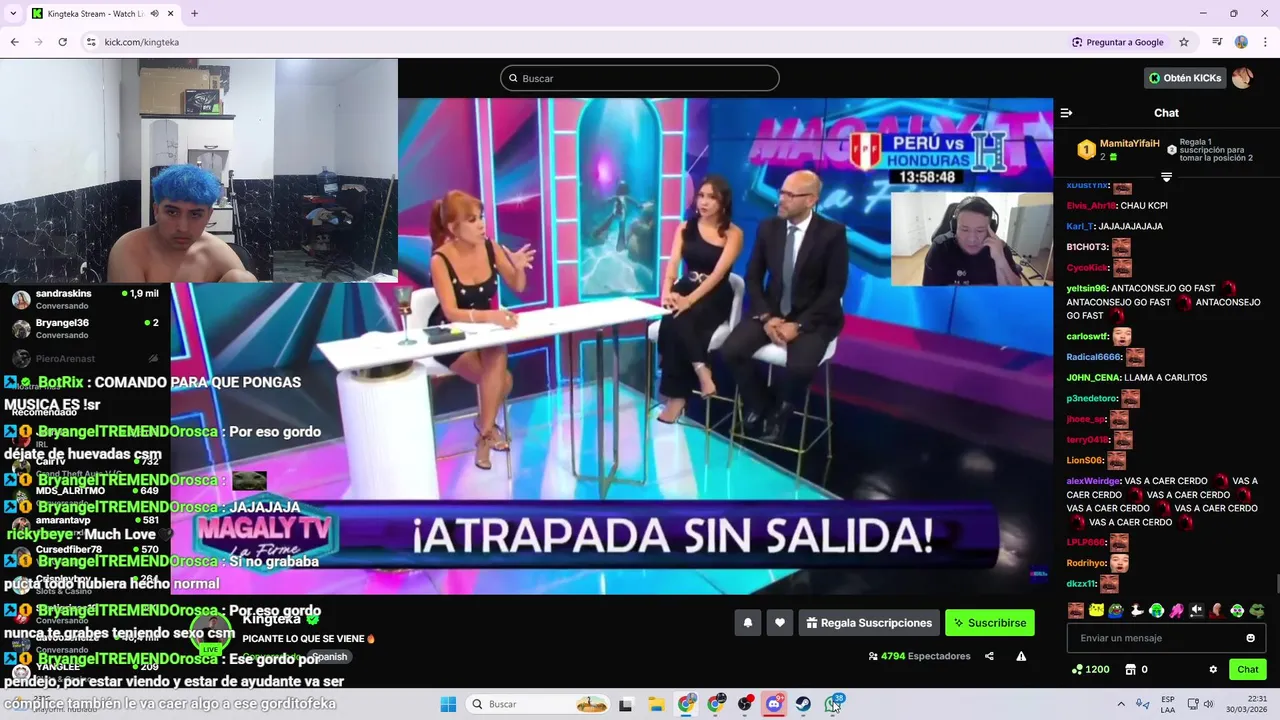
Task: Collapse the chat panel with arrow icon
Action: 1066,113
